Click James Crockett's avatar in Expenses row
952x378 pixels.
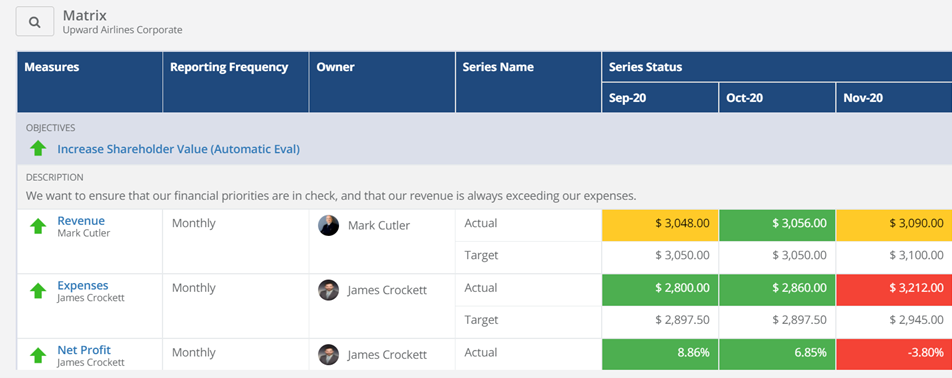point(328,290)
